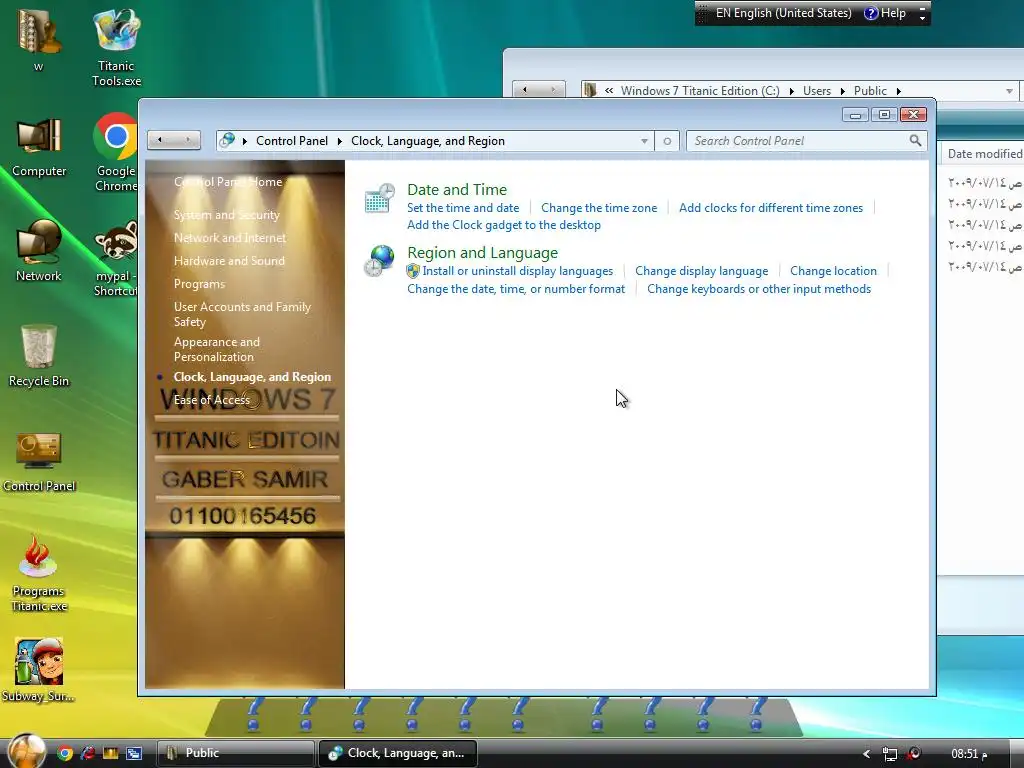Viewport: 1024px width, 768px height.
Task: Select the Computer desktop icon
Action: pyautogui.click(x=39, y=148)
